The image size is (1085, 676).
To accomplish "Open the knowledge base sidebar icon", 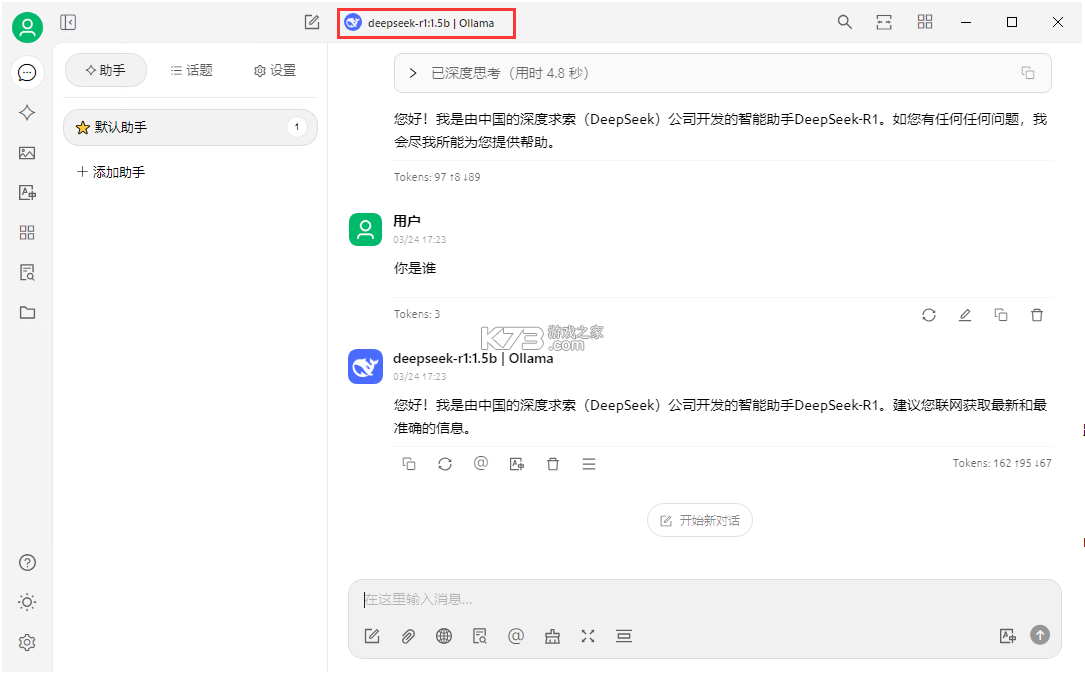I will click(x=27, y=273).
